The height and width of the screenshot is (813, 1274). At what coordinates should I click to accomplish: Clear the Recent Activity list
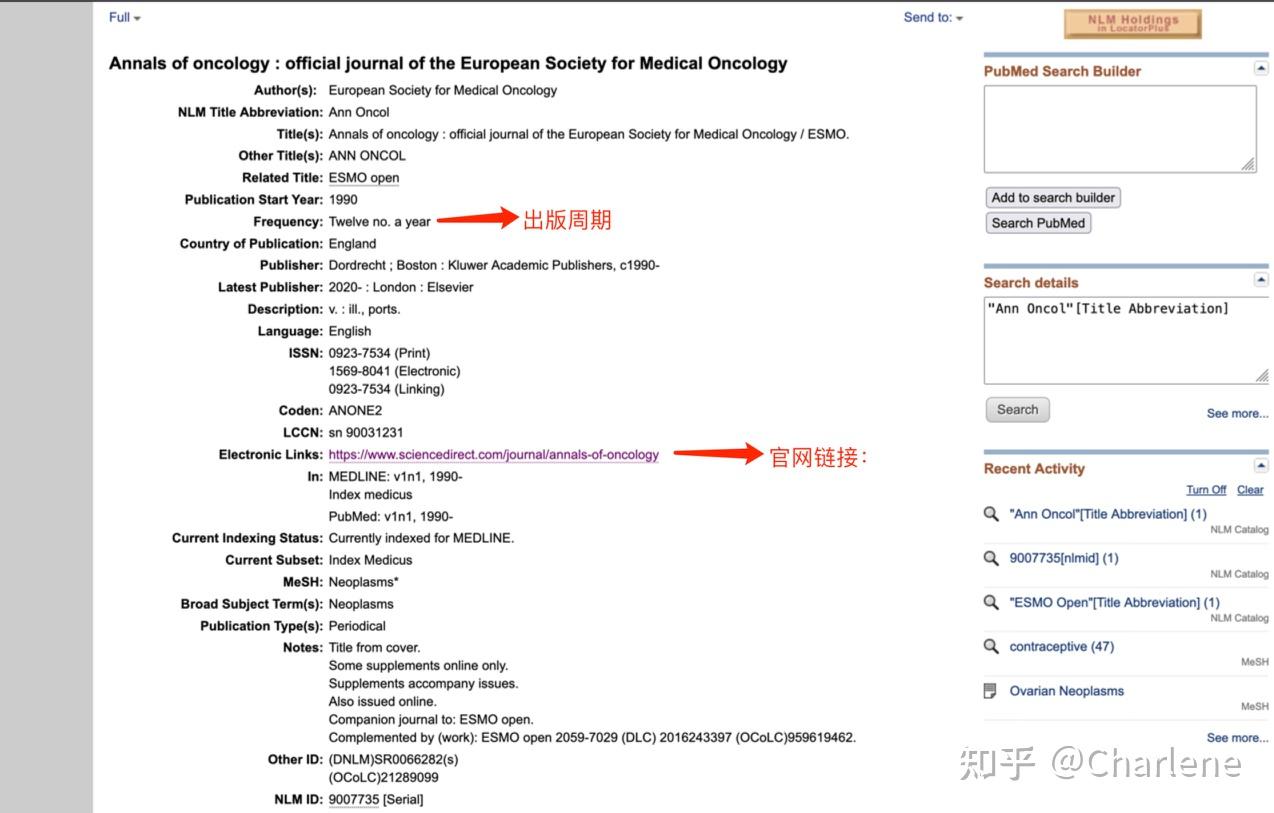(1249, 489)
